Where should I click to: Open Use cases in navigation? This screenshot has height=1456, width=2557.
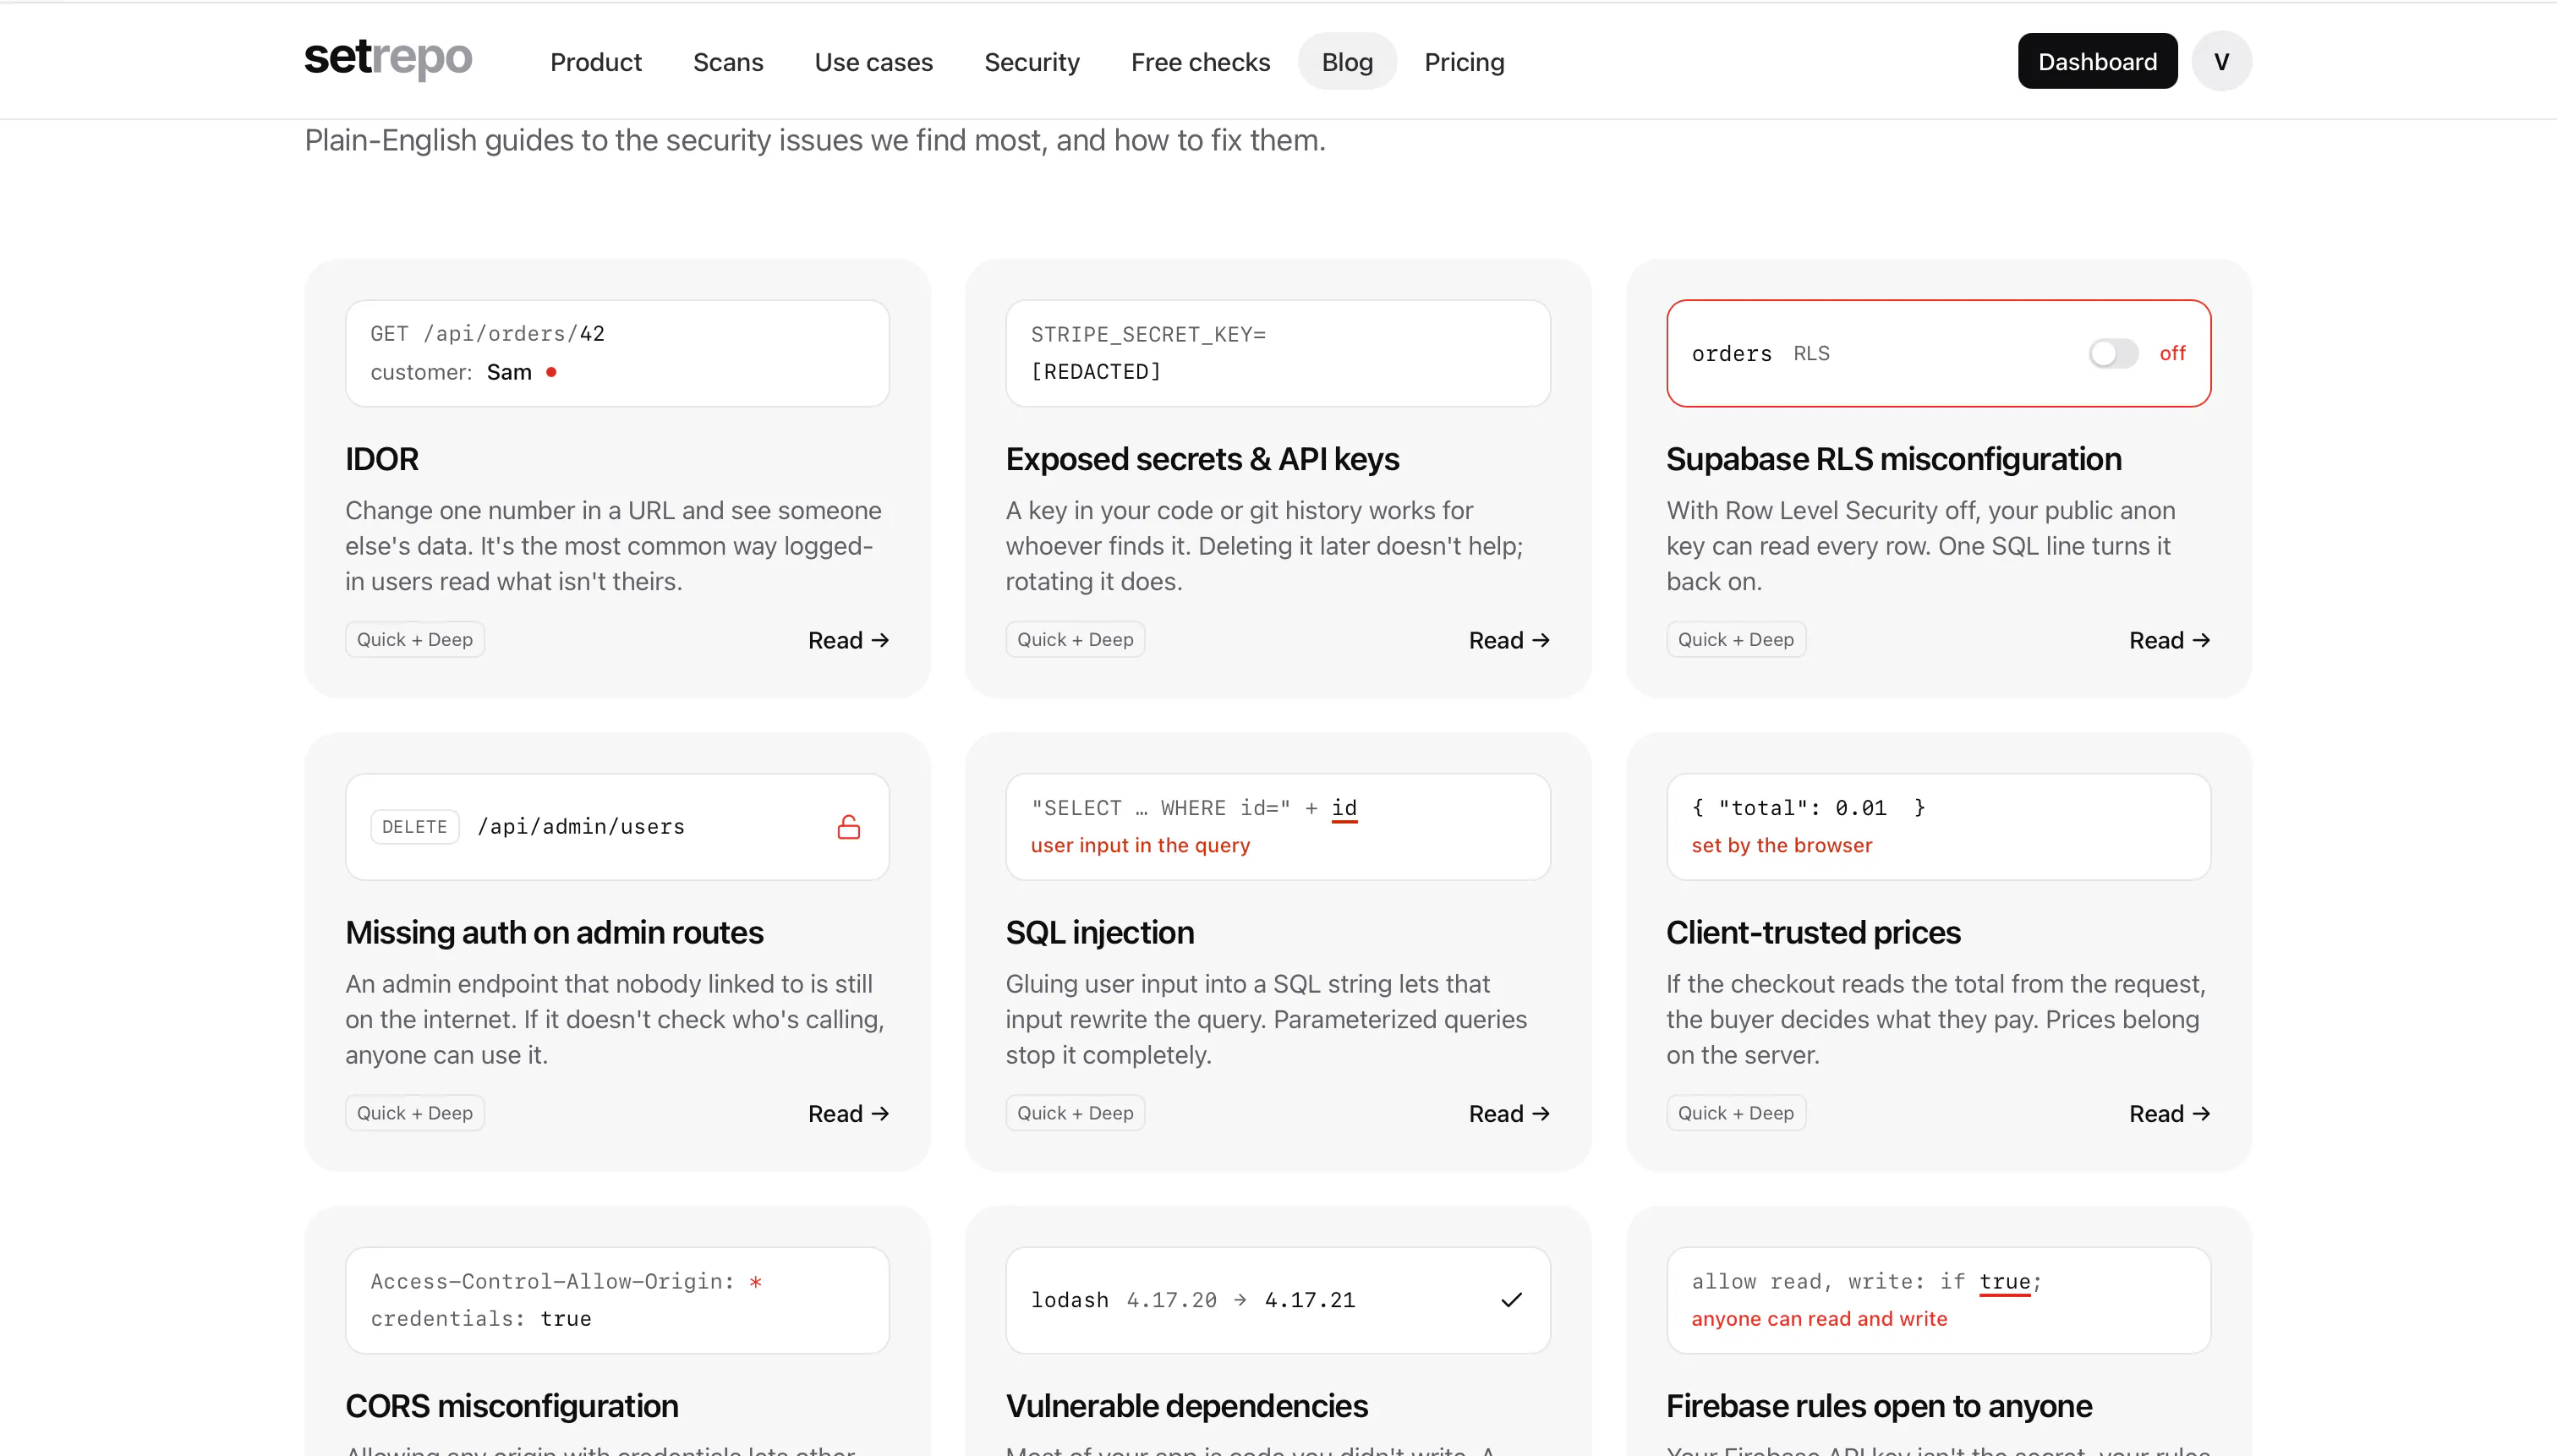[x=874, y=62]
